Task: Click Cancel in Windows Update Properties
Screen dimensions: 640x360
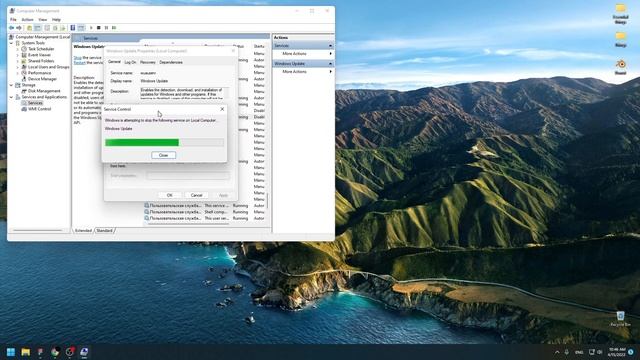Action: [x=196, y=195]
